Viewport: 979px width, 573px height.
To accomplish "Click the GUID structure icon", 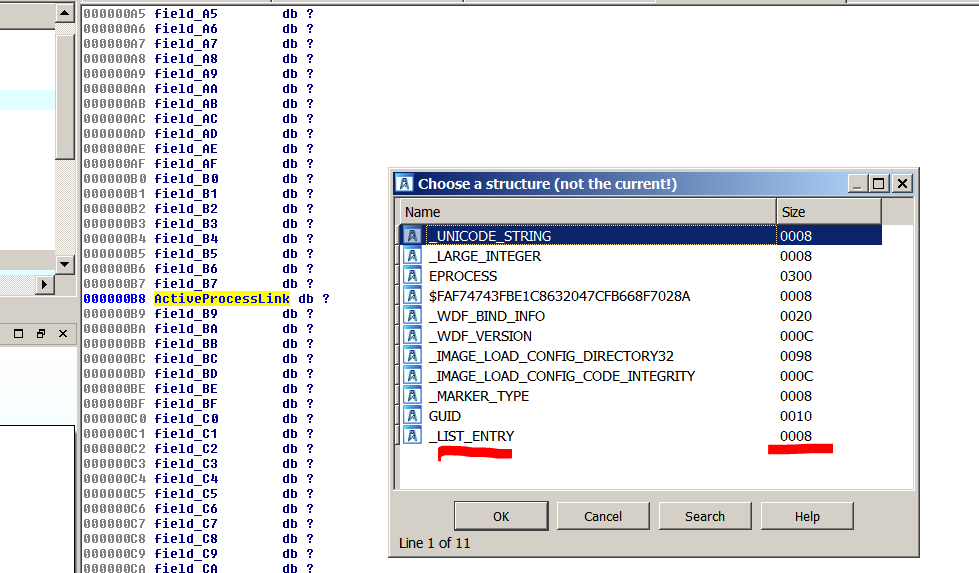I will pos(412,416).
